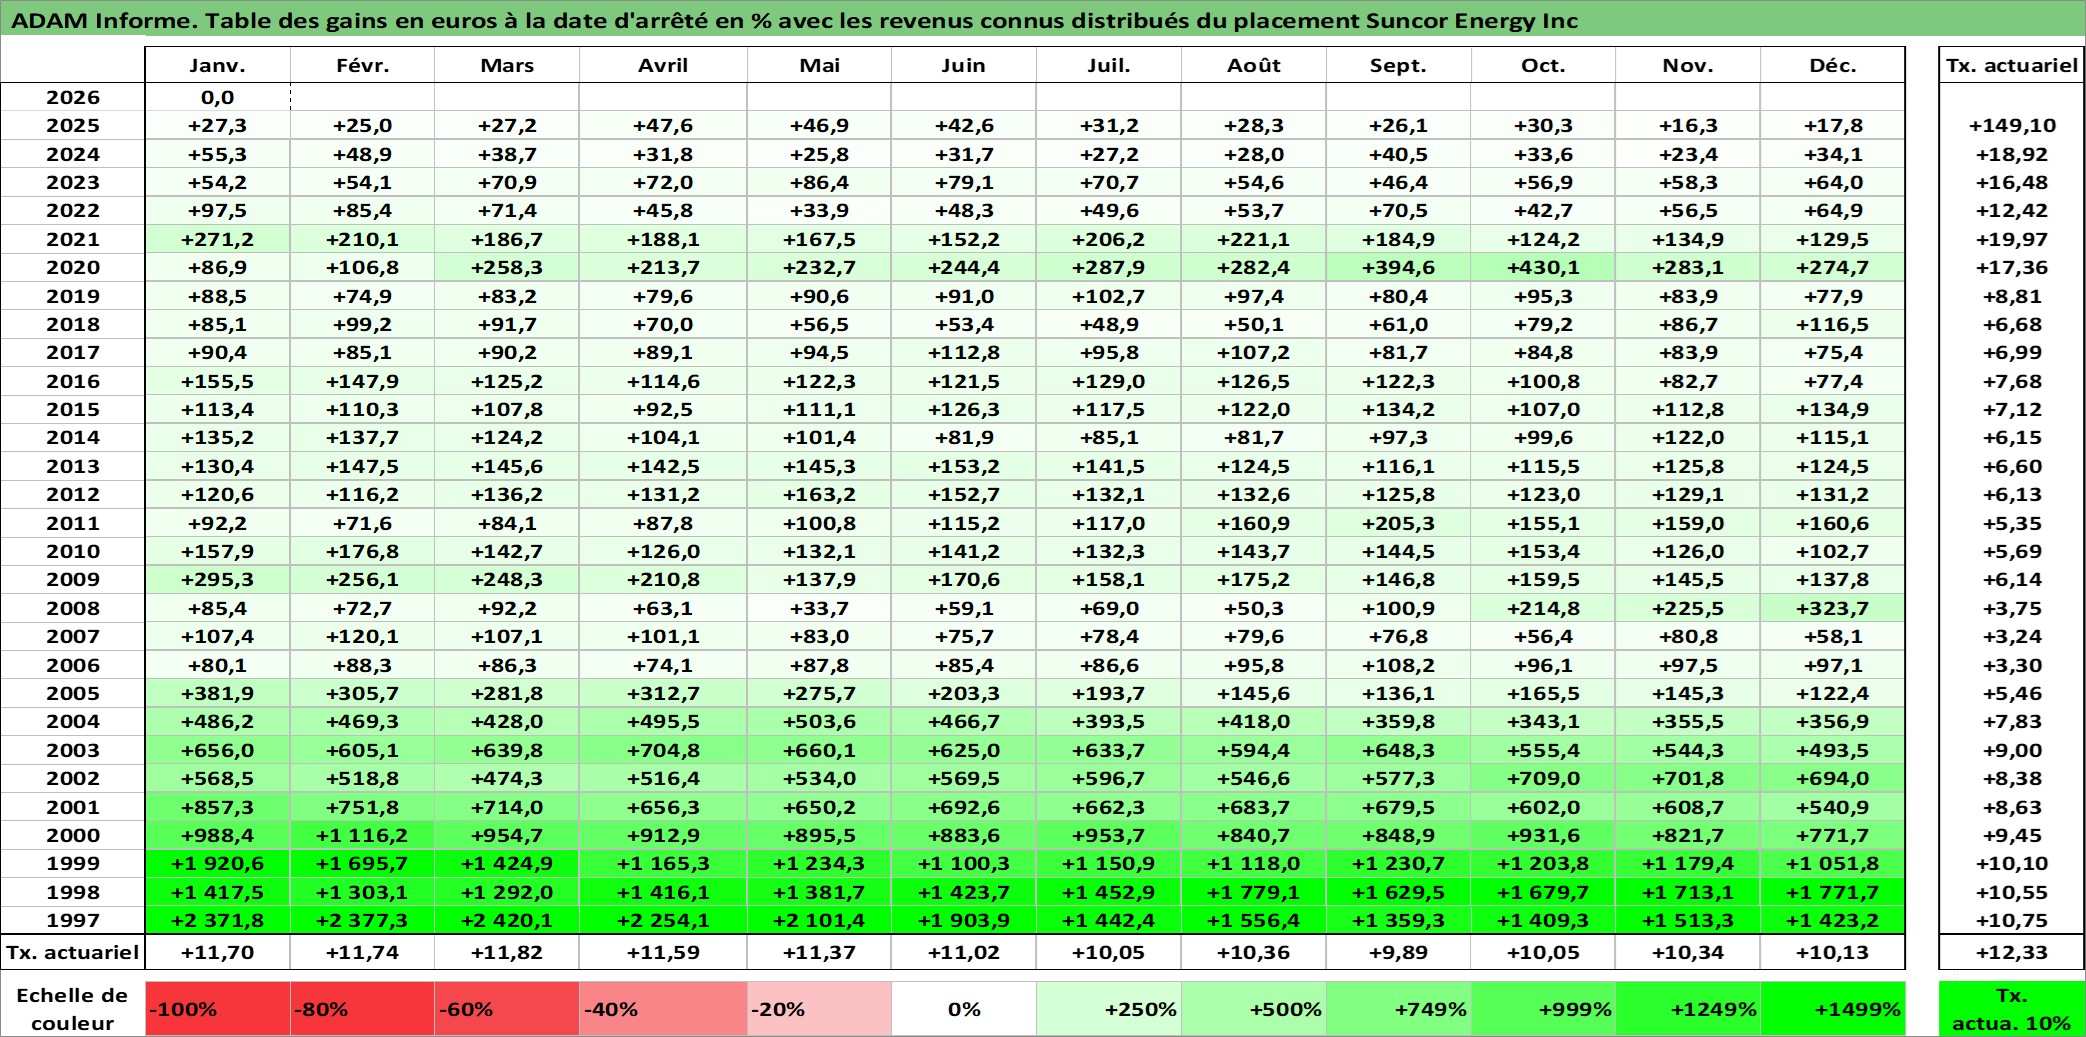Select the 2026 row label
This screenshot has width=2086, height=1037.
click(73, 97)
